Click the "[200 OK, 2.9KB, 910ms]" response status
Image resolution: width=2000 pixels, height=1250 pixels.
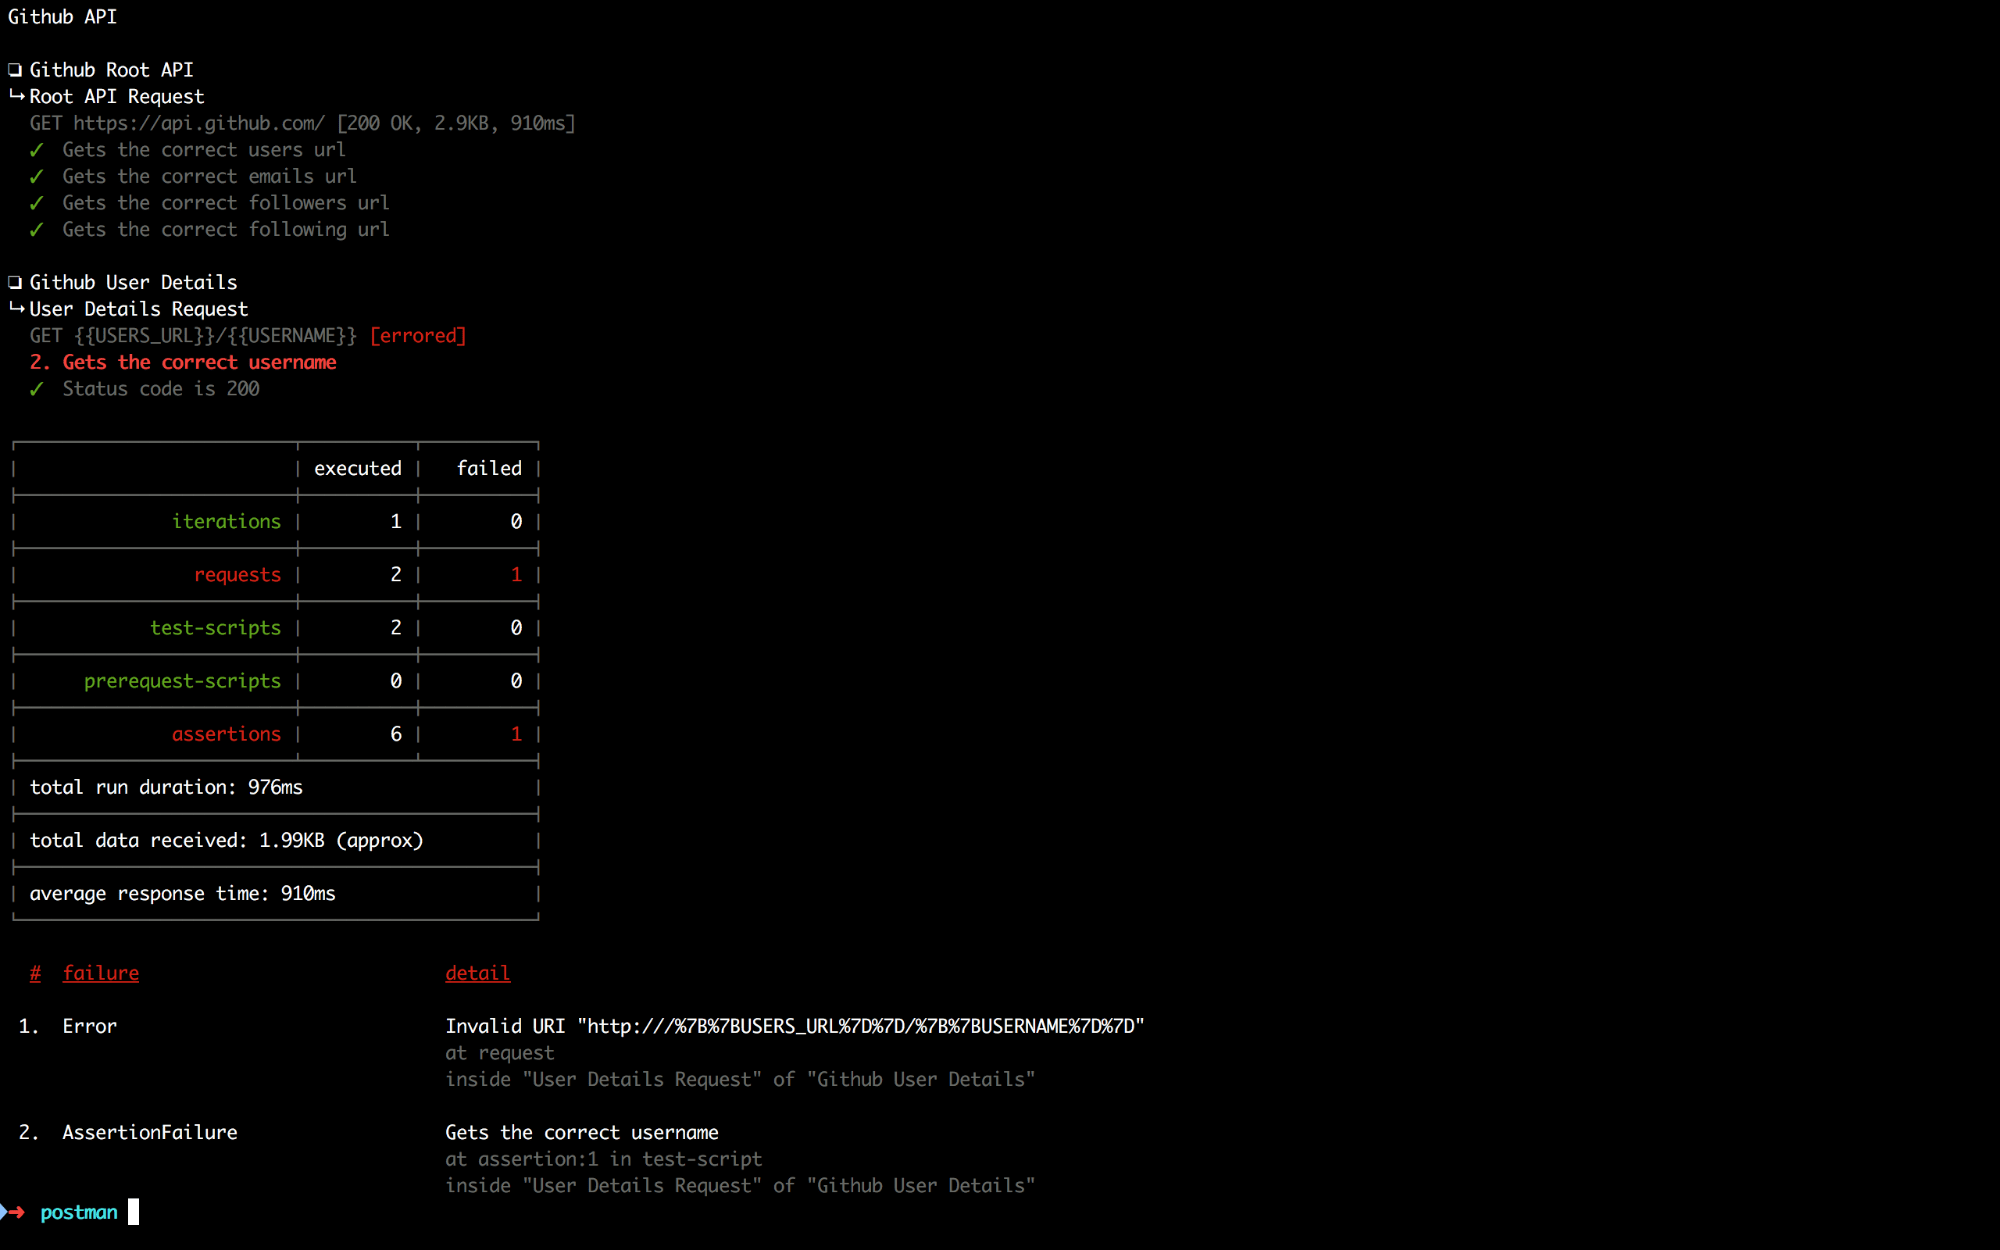point(456,123)
